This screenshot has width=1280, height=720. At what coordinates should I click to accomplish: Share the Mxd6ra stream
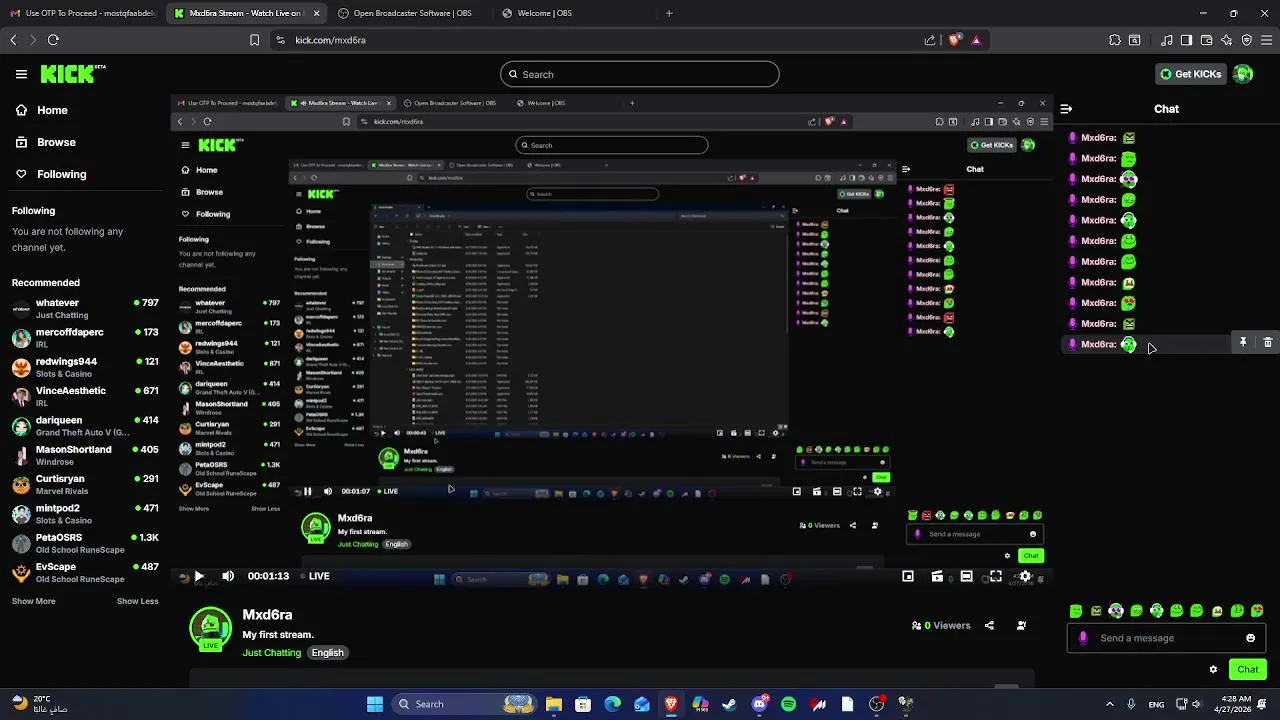click(989, 625)
